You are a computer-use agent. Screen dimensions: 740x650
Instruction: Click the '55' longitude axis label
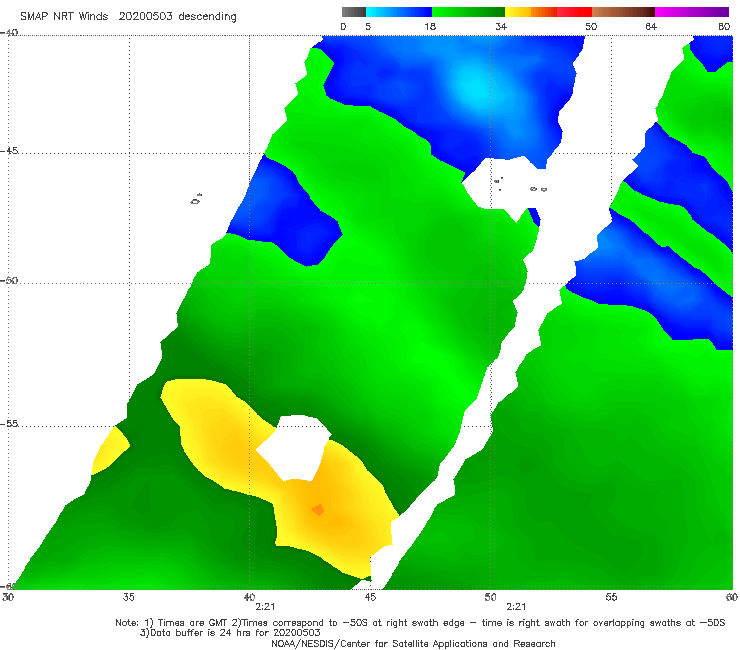pos(611,597)
